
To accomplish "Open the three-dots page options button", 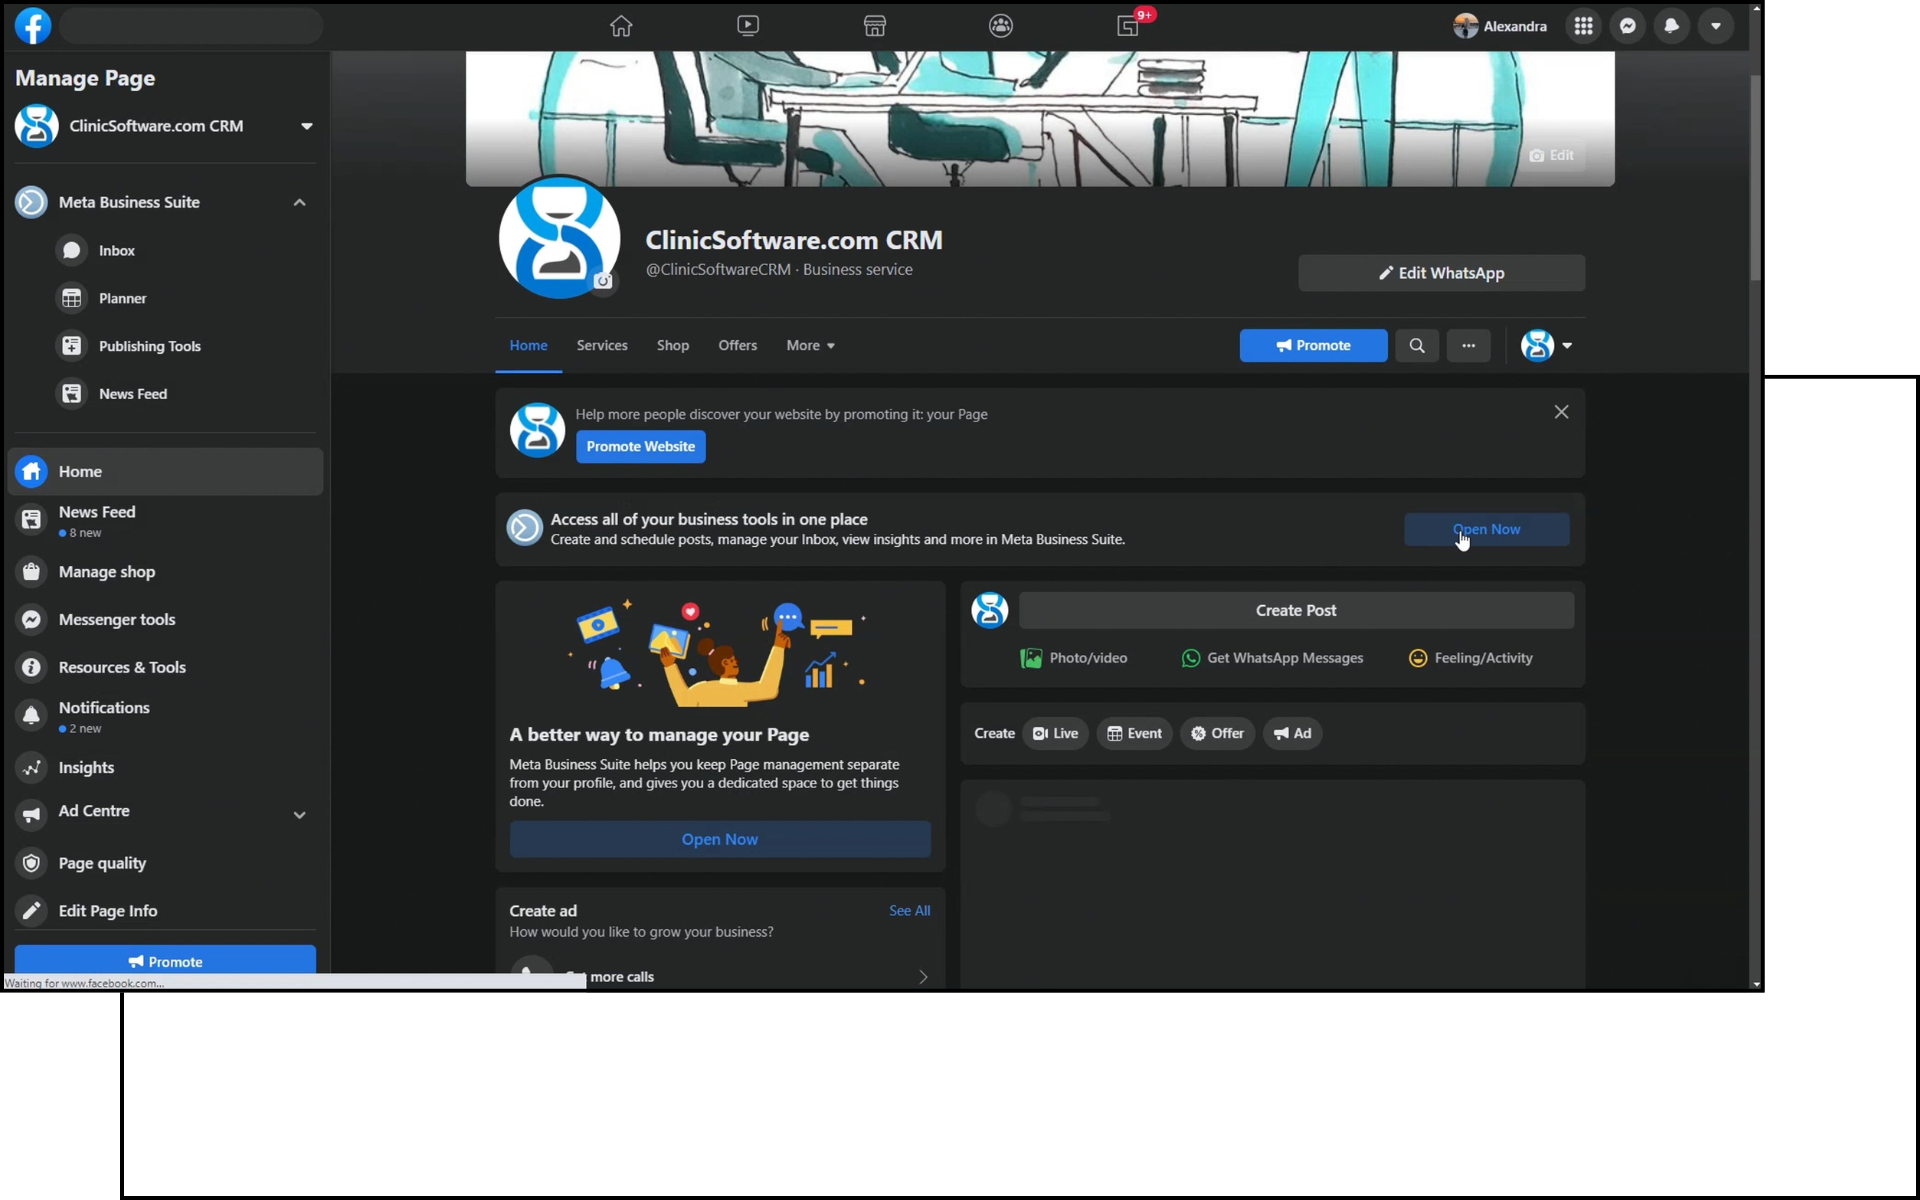I will [1468, 345].
